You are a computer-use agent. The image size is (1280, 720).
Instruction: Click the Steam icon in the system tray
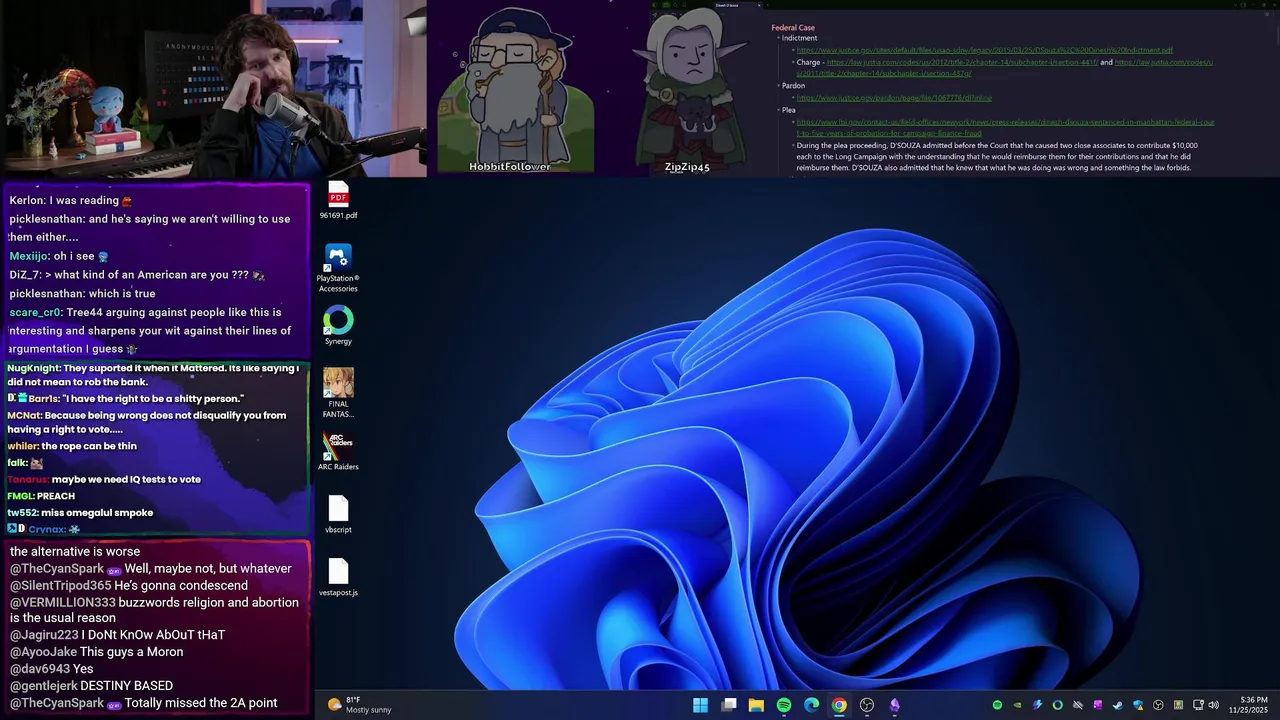coord(1117,705)
